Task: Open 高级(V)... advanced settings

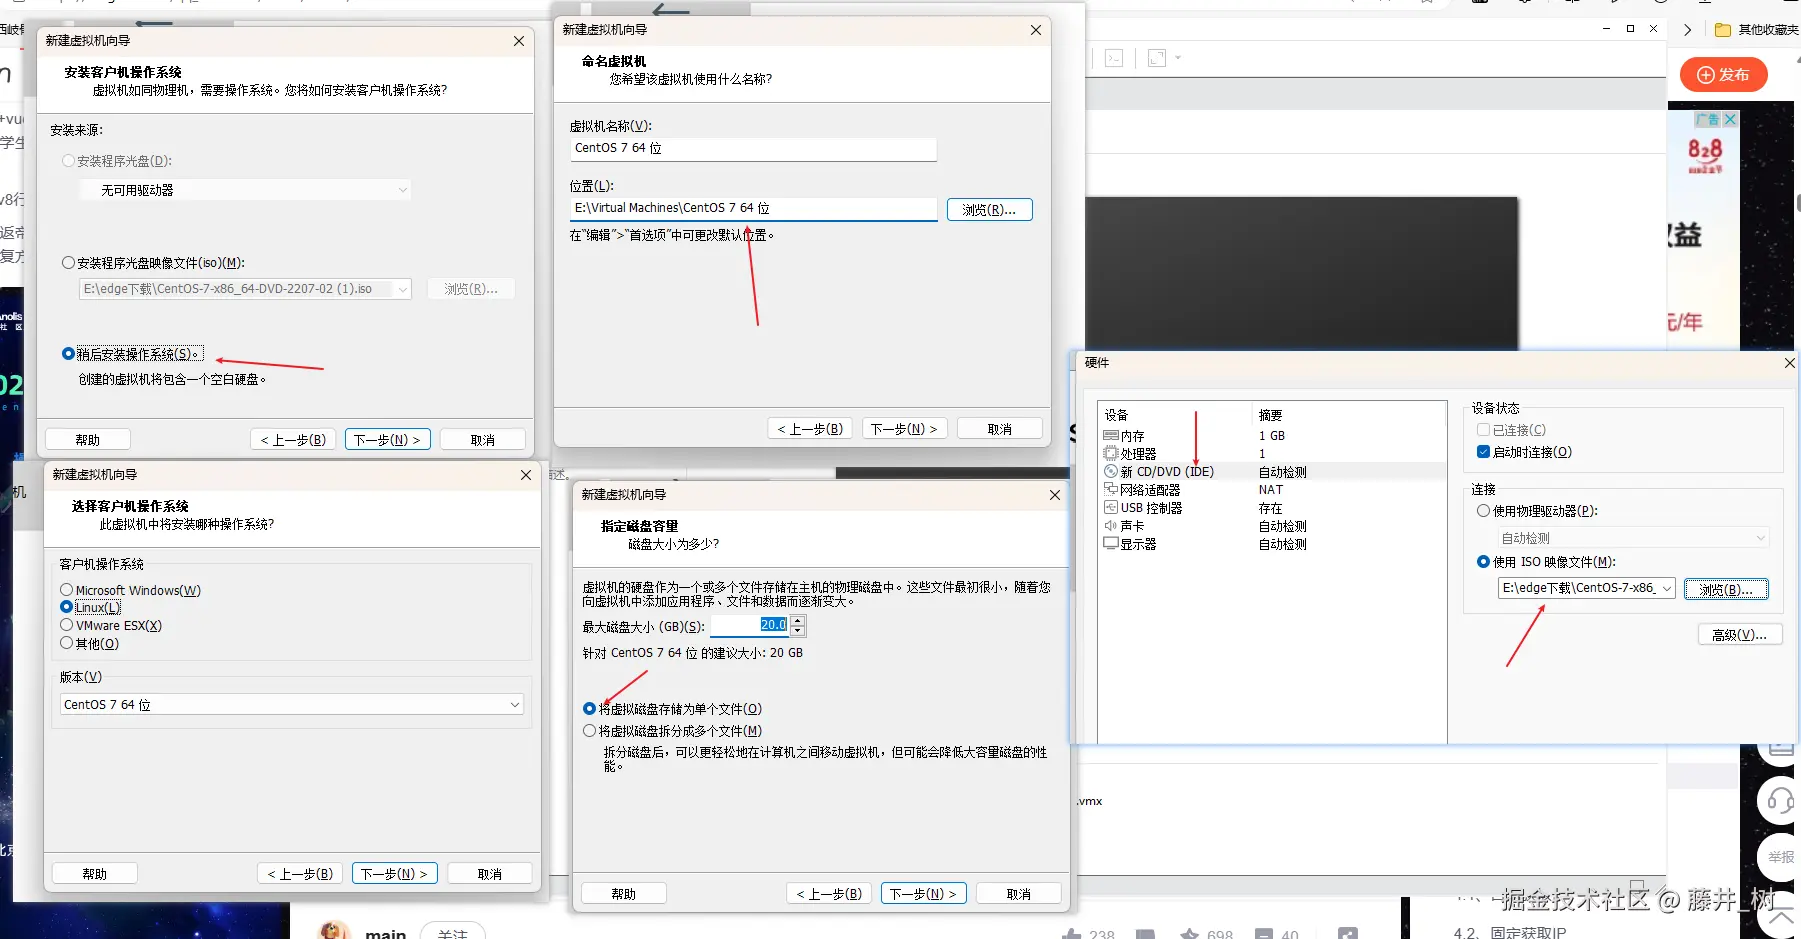Action: (x=1740, y=635)
